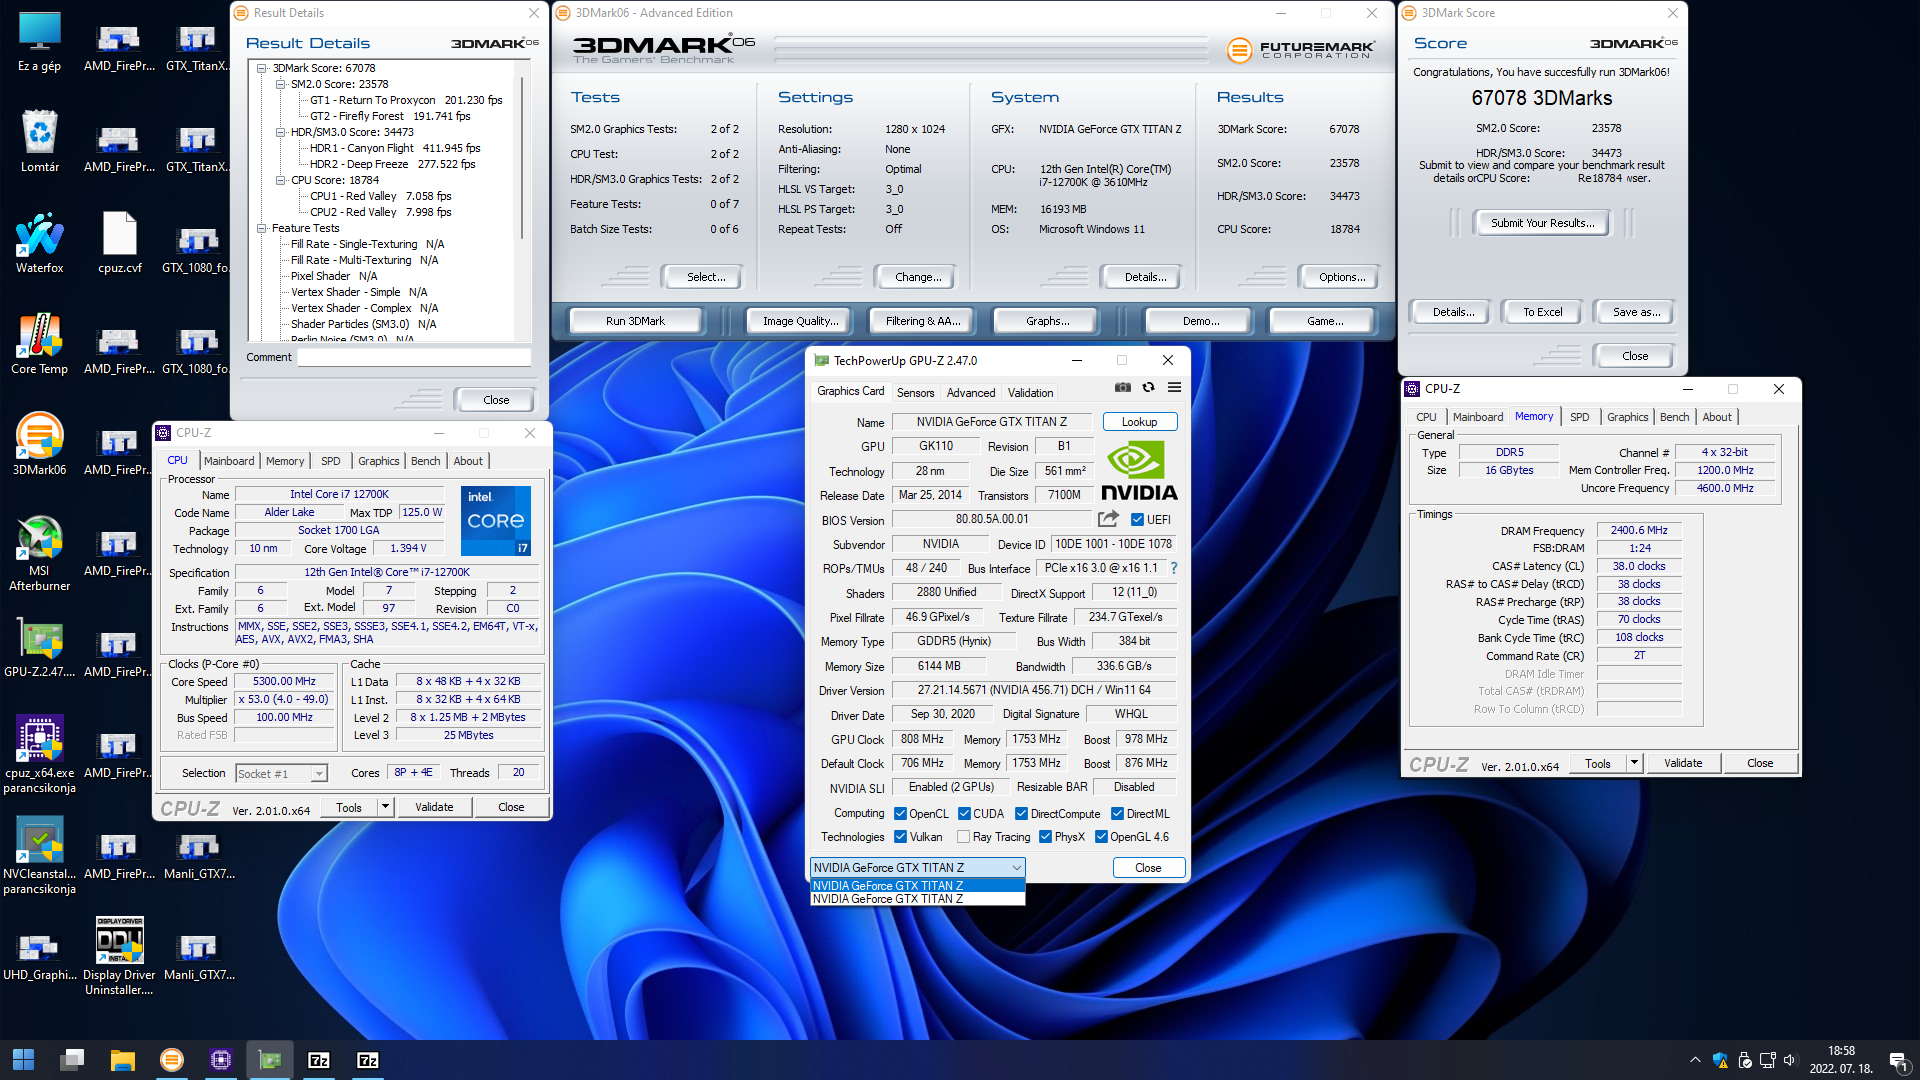Viewport: 1920px width, 1080px height.
Task: Open the Windows Start menu
Action: coord(23,1060)
